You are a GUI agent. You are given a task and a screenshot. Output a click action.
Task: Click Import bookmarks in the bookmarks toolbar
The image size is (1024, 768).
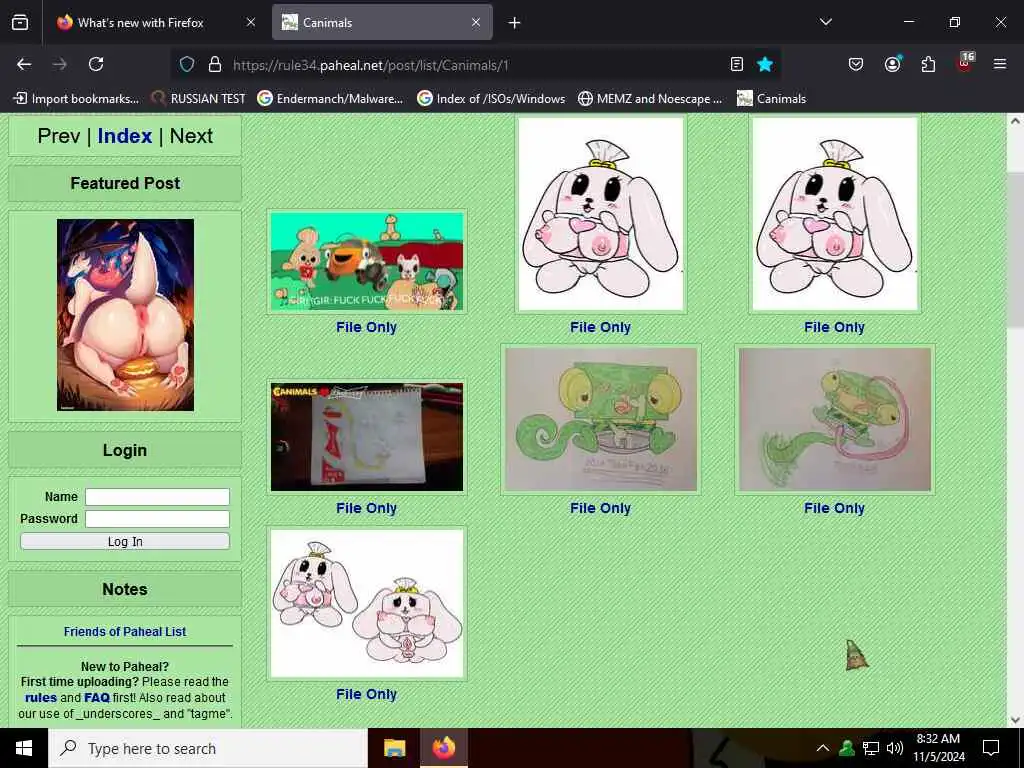[76, 99]
